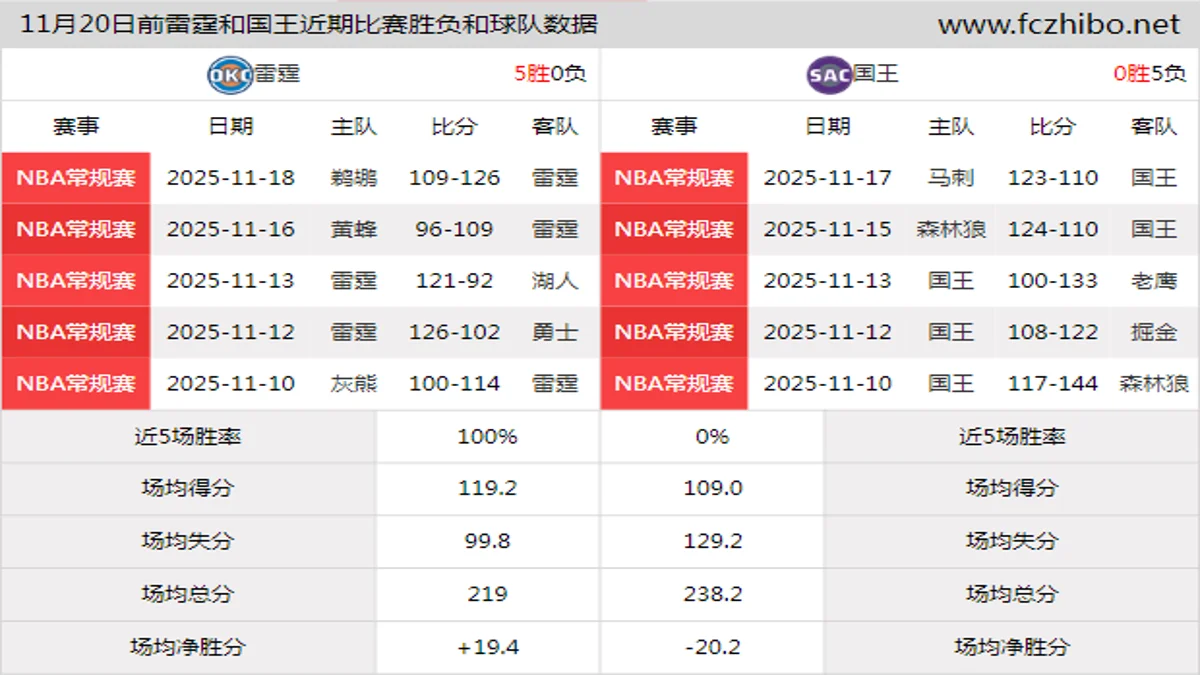Viewport: 1200px width, 675px height.
Task: Select the NBA常规赛 badge next to 马刺 game
Action: point(673,177)
